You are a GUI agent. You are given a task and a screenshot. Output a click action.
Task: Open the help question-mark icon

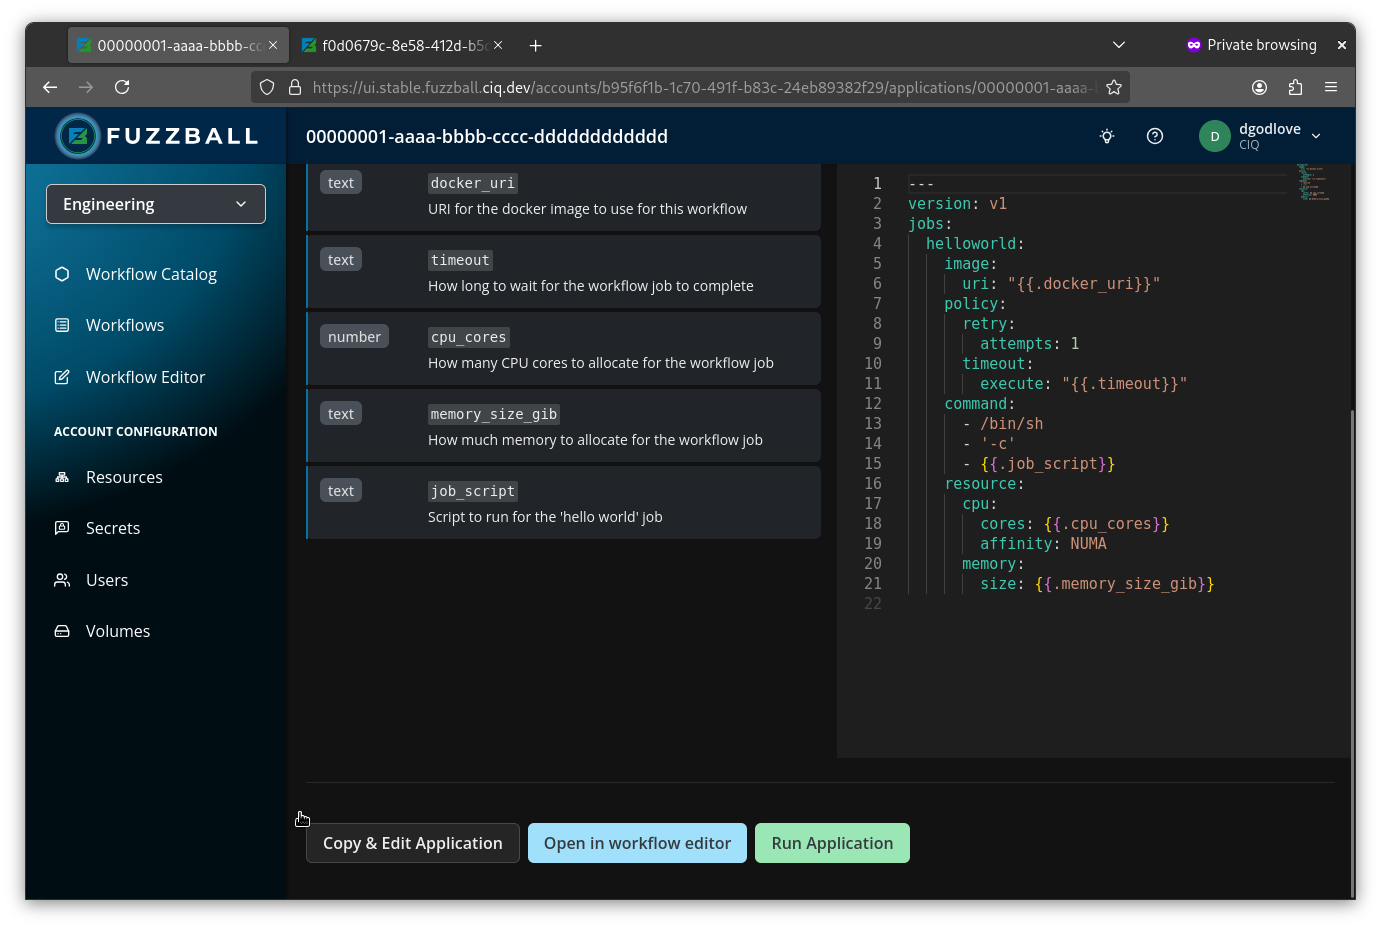click(x=1155, y=136)
